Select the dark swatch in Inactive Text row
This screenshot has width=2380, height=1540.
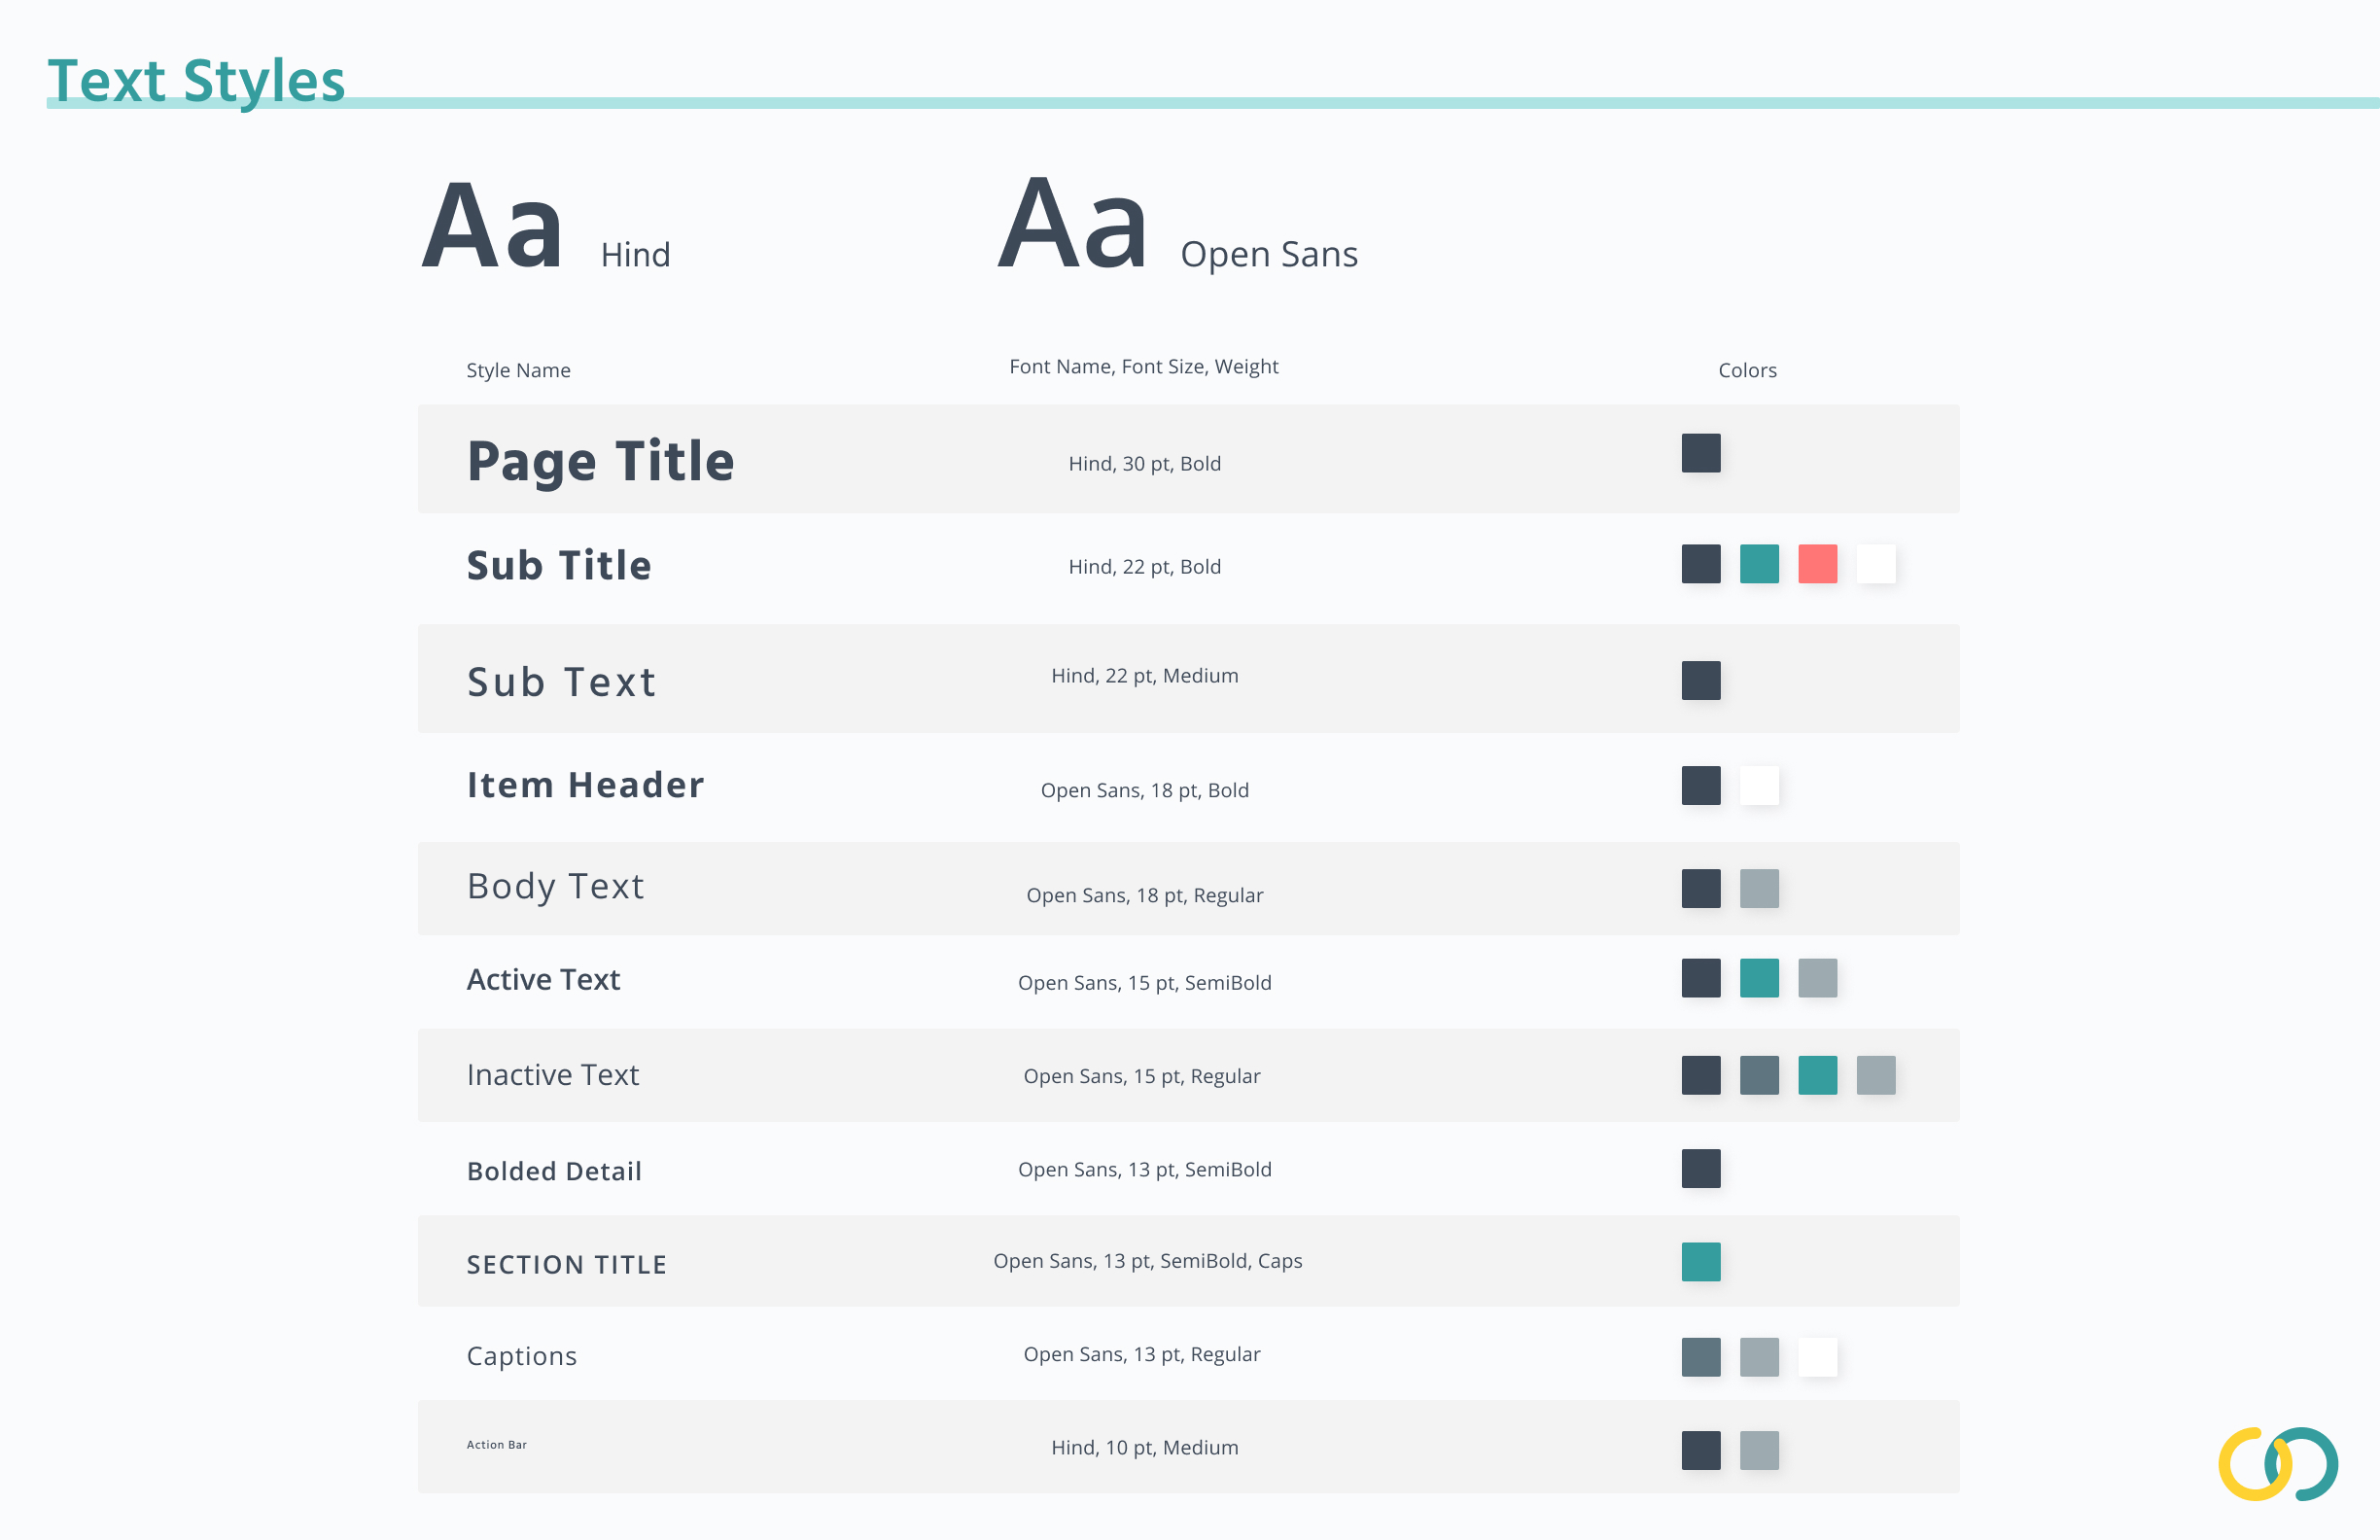[1701, 1076]
